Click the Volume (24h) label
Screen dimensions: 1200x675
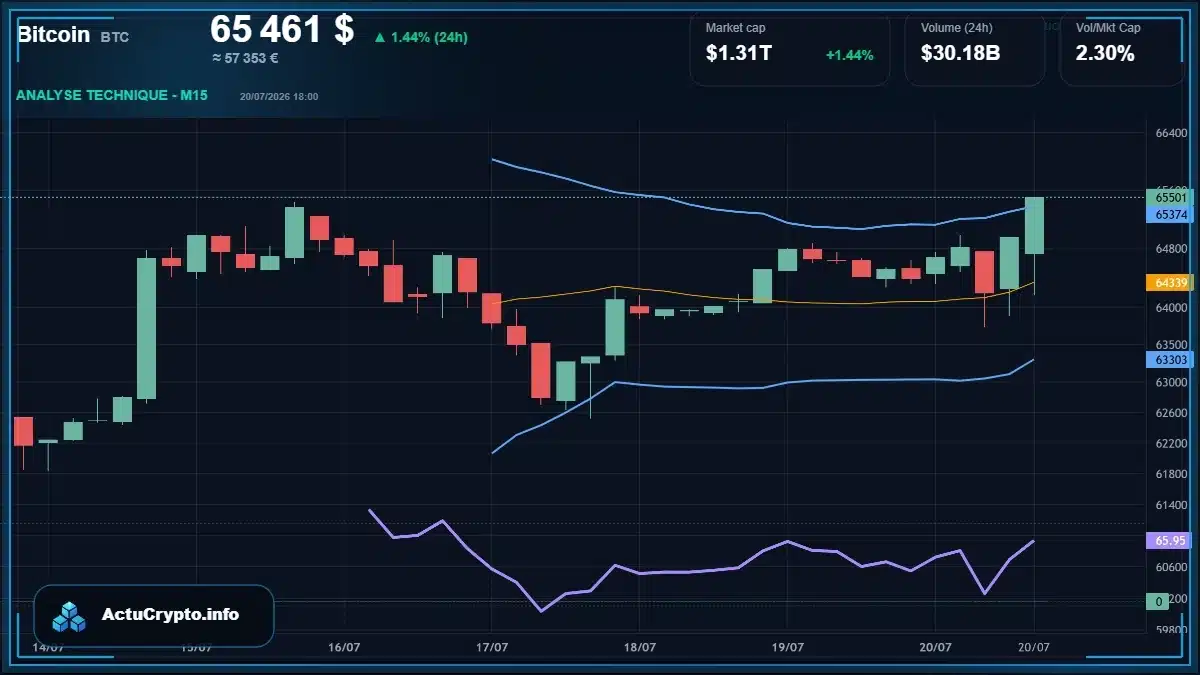956,28
